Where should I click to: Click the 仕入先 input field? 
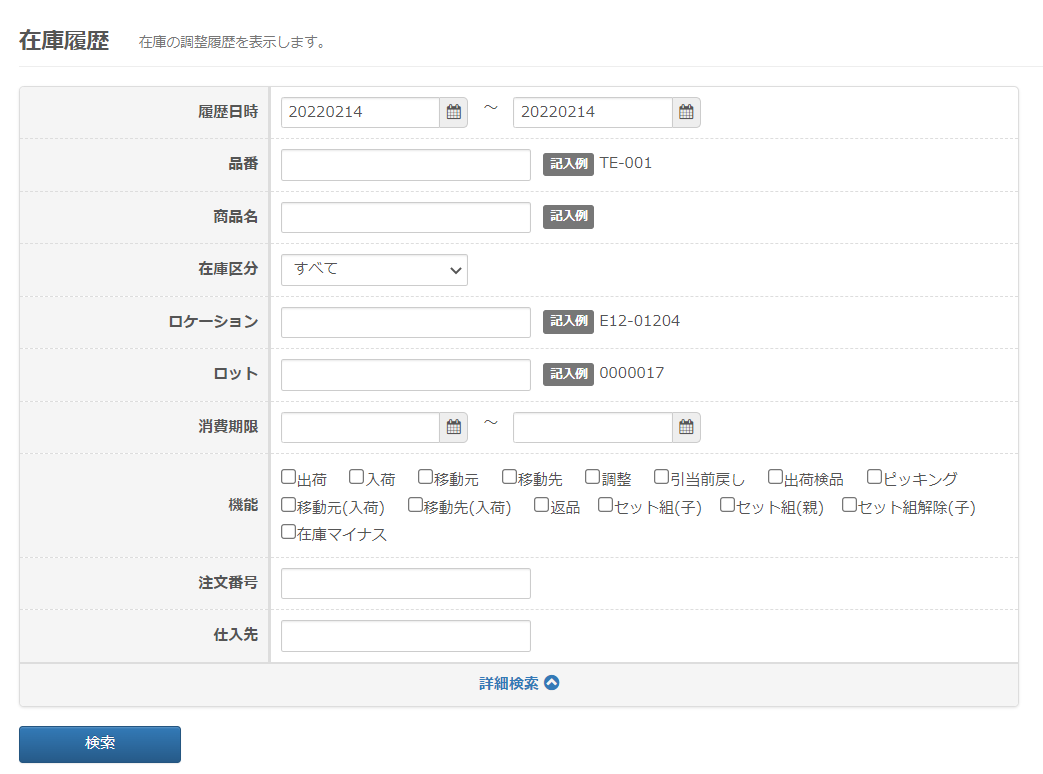pos(405,636)
